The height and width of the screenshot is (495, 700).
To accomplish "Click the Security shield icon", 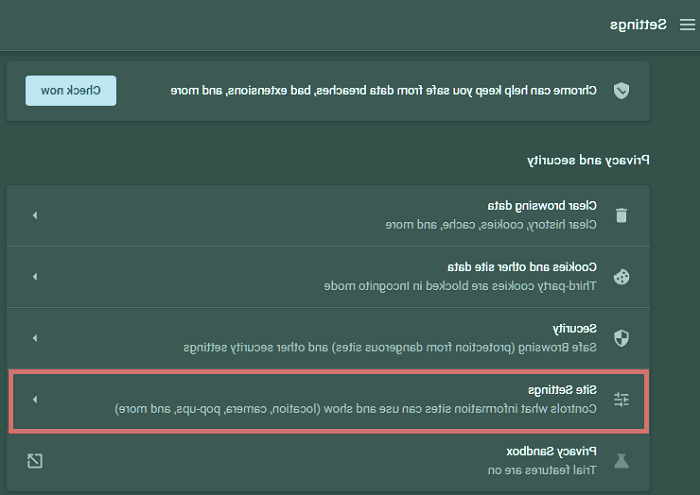I will 621,338.
